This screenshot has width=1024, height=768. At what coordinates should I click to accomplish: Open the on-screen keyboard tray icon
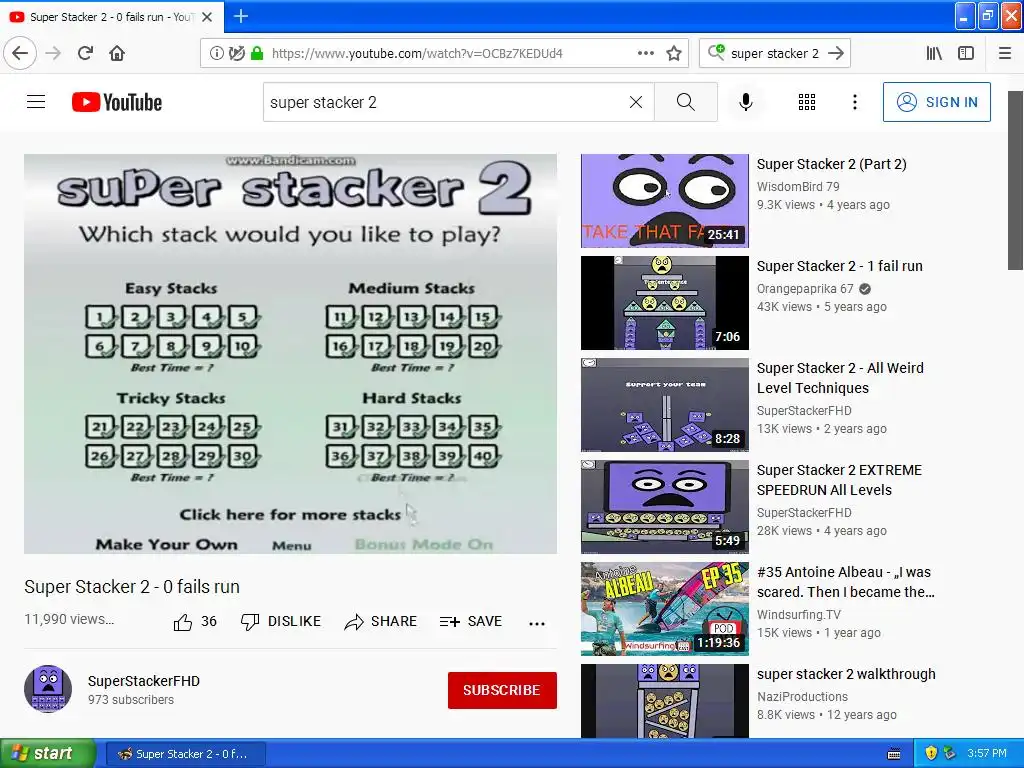coord(894,754)
